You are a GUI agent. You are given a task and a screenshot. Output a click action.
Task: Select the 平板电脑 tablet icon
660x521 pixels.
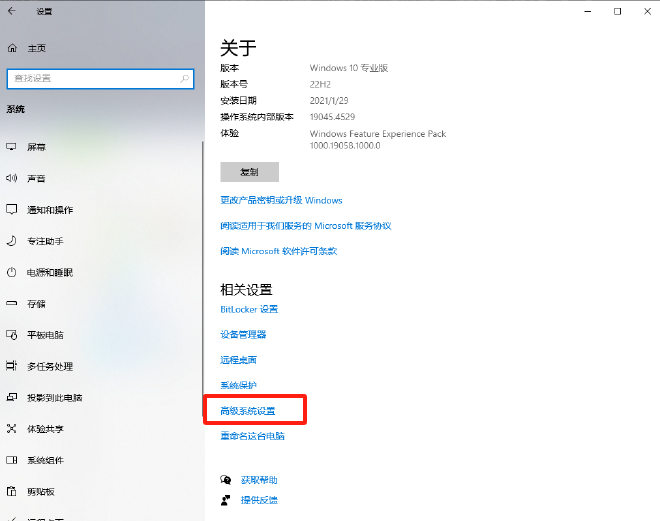[11, 335]
